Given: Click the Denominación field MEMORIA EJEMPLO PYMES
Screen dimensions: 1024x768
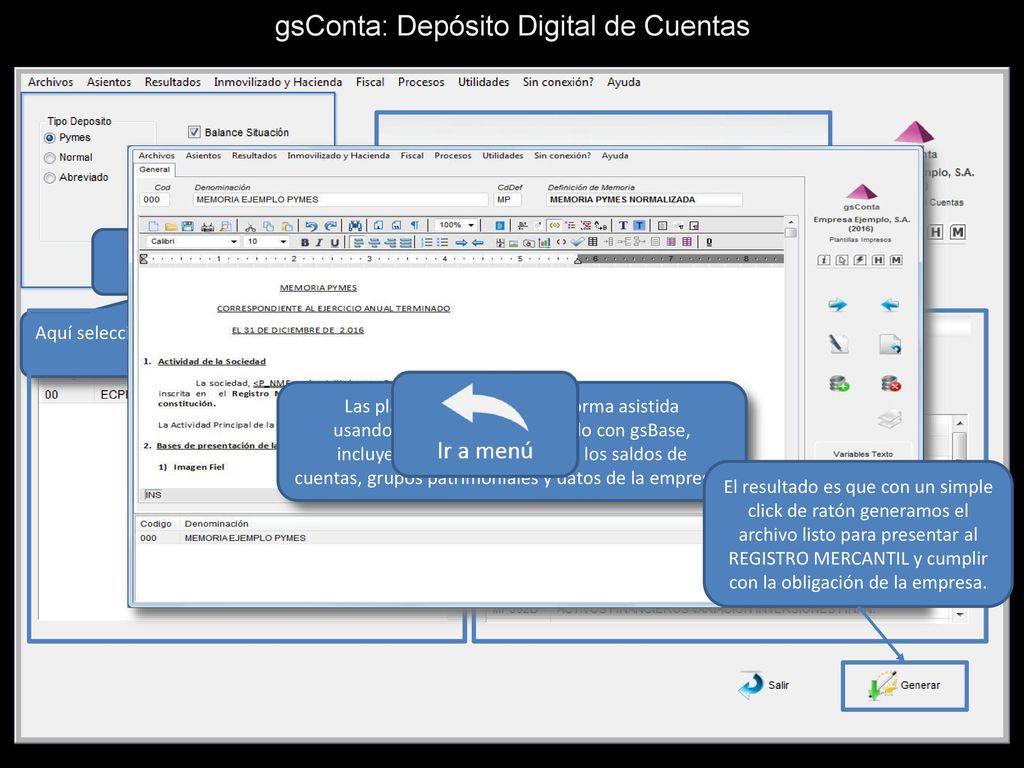Looking at the screenshot, I should (340, 200).
